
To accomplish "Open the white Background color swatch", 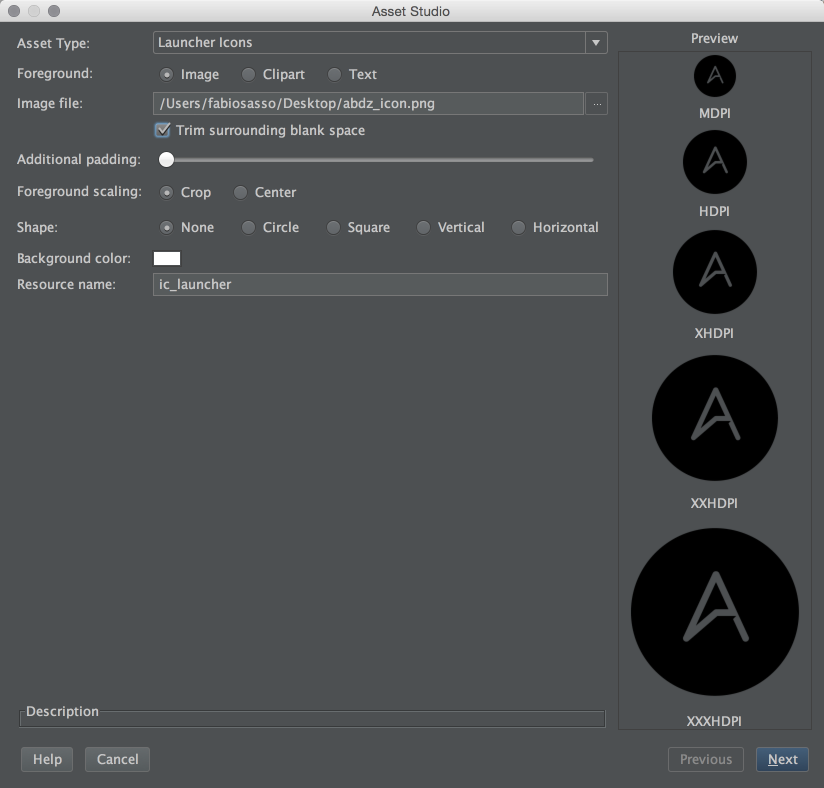I will [167, 259].
